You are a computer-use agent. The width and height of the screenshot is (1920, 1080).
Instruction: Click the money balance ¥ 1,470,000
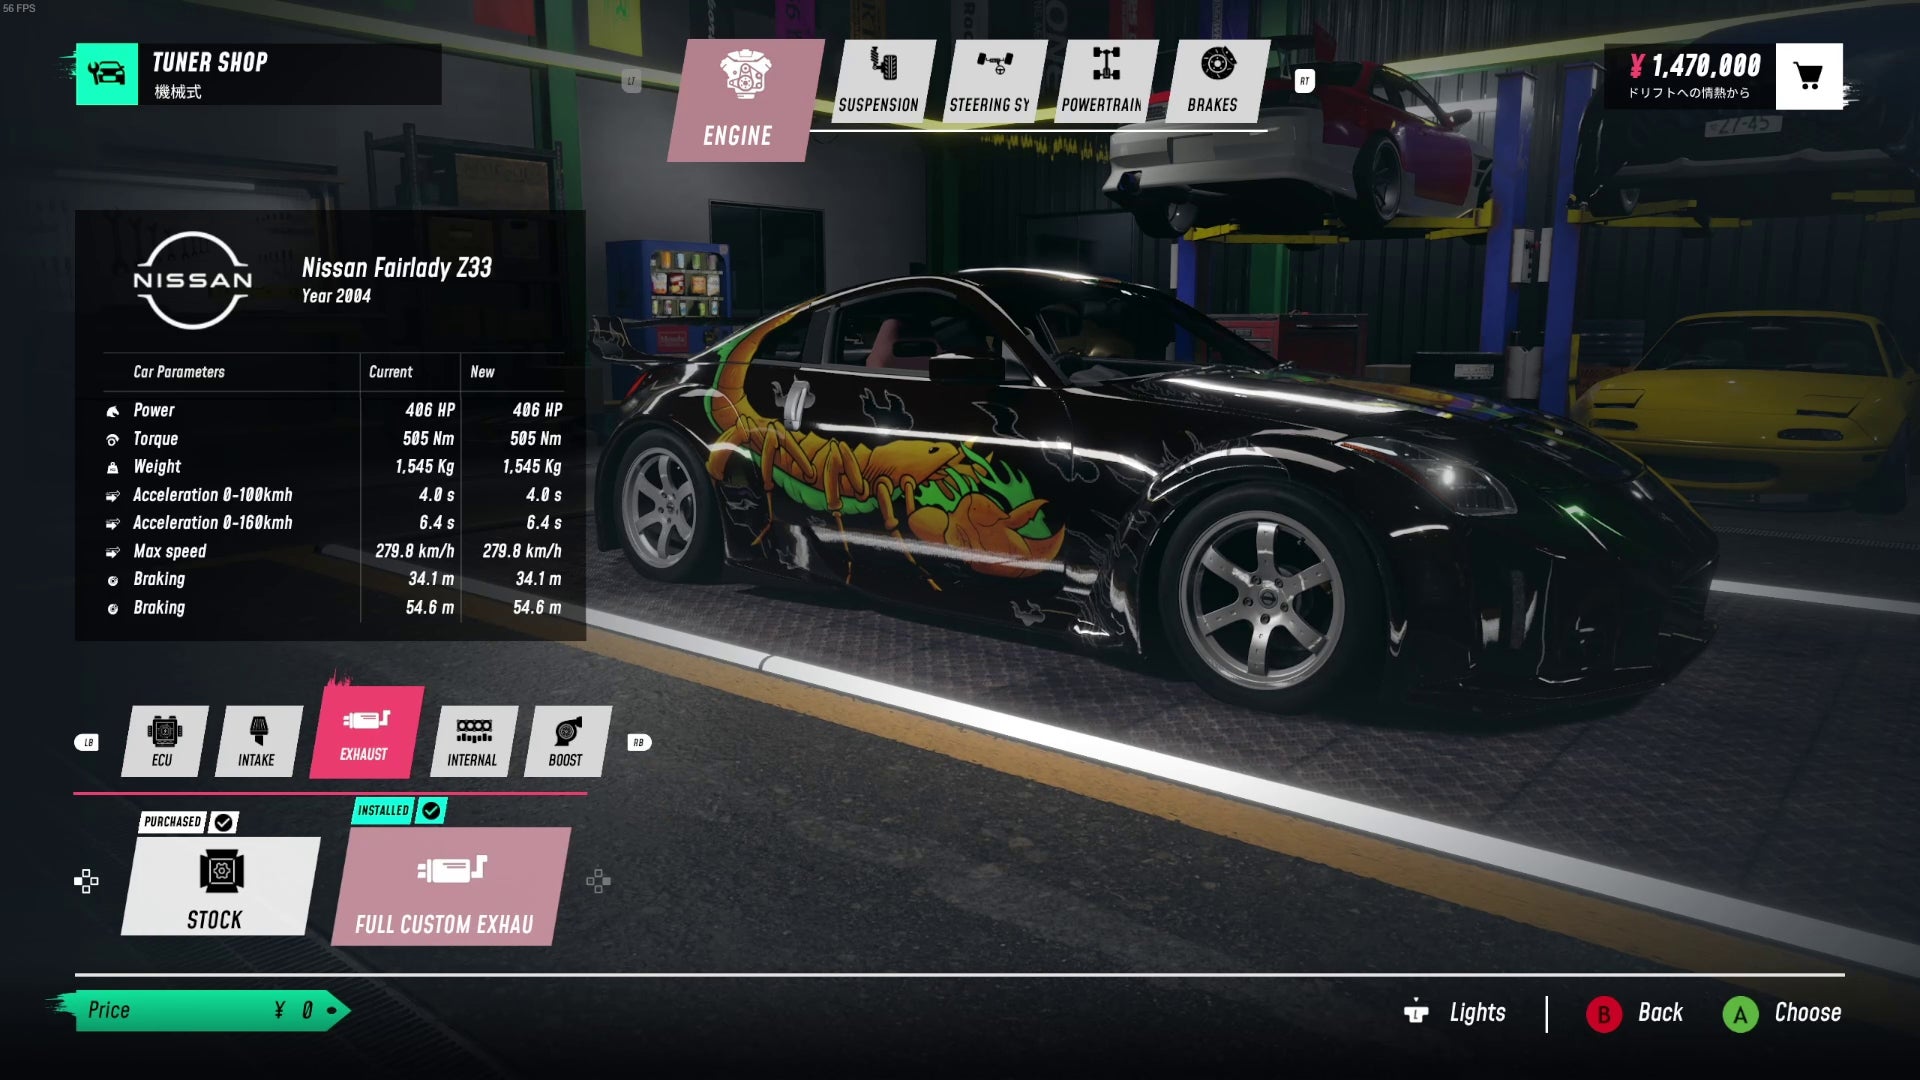[1695, 66]
